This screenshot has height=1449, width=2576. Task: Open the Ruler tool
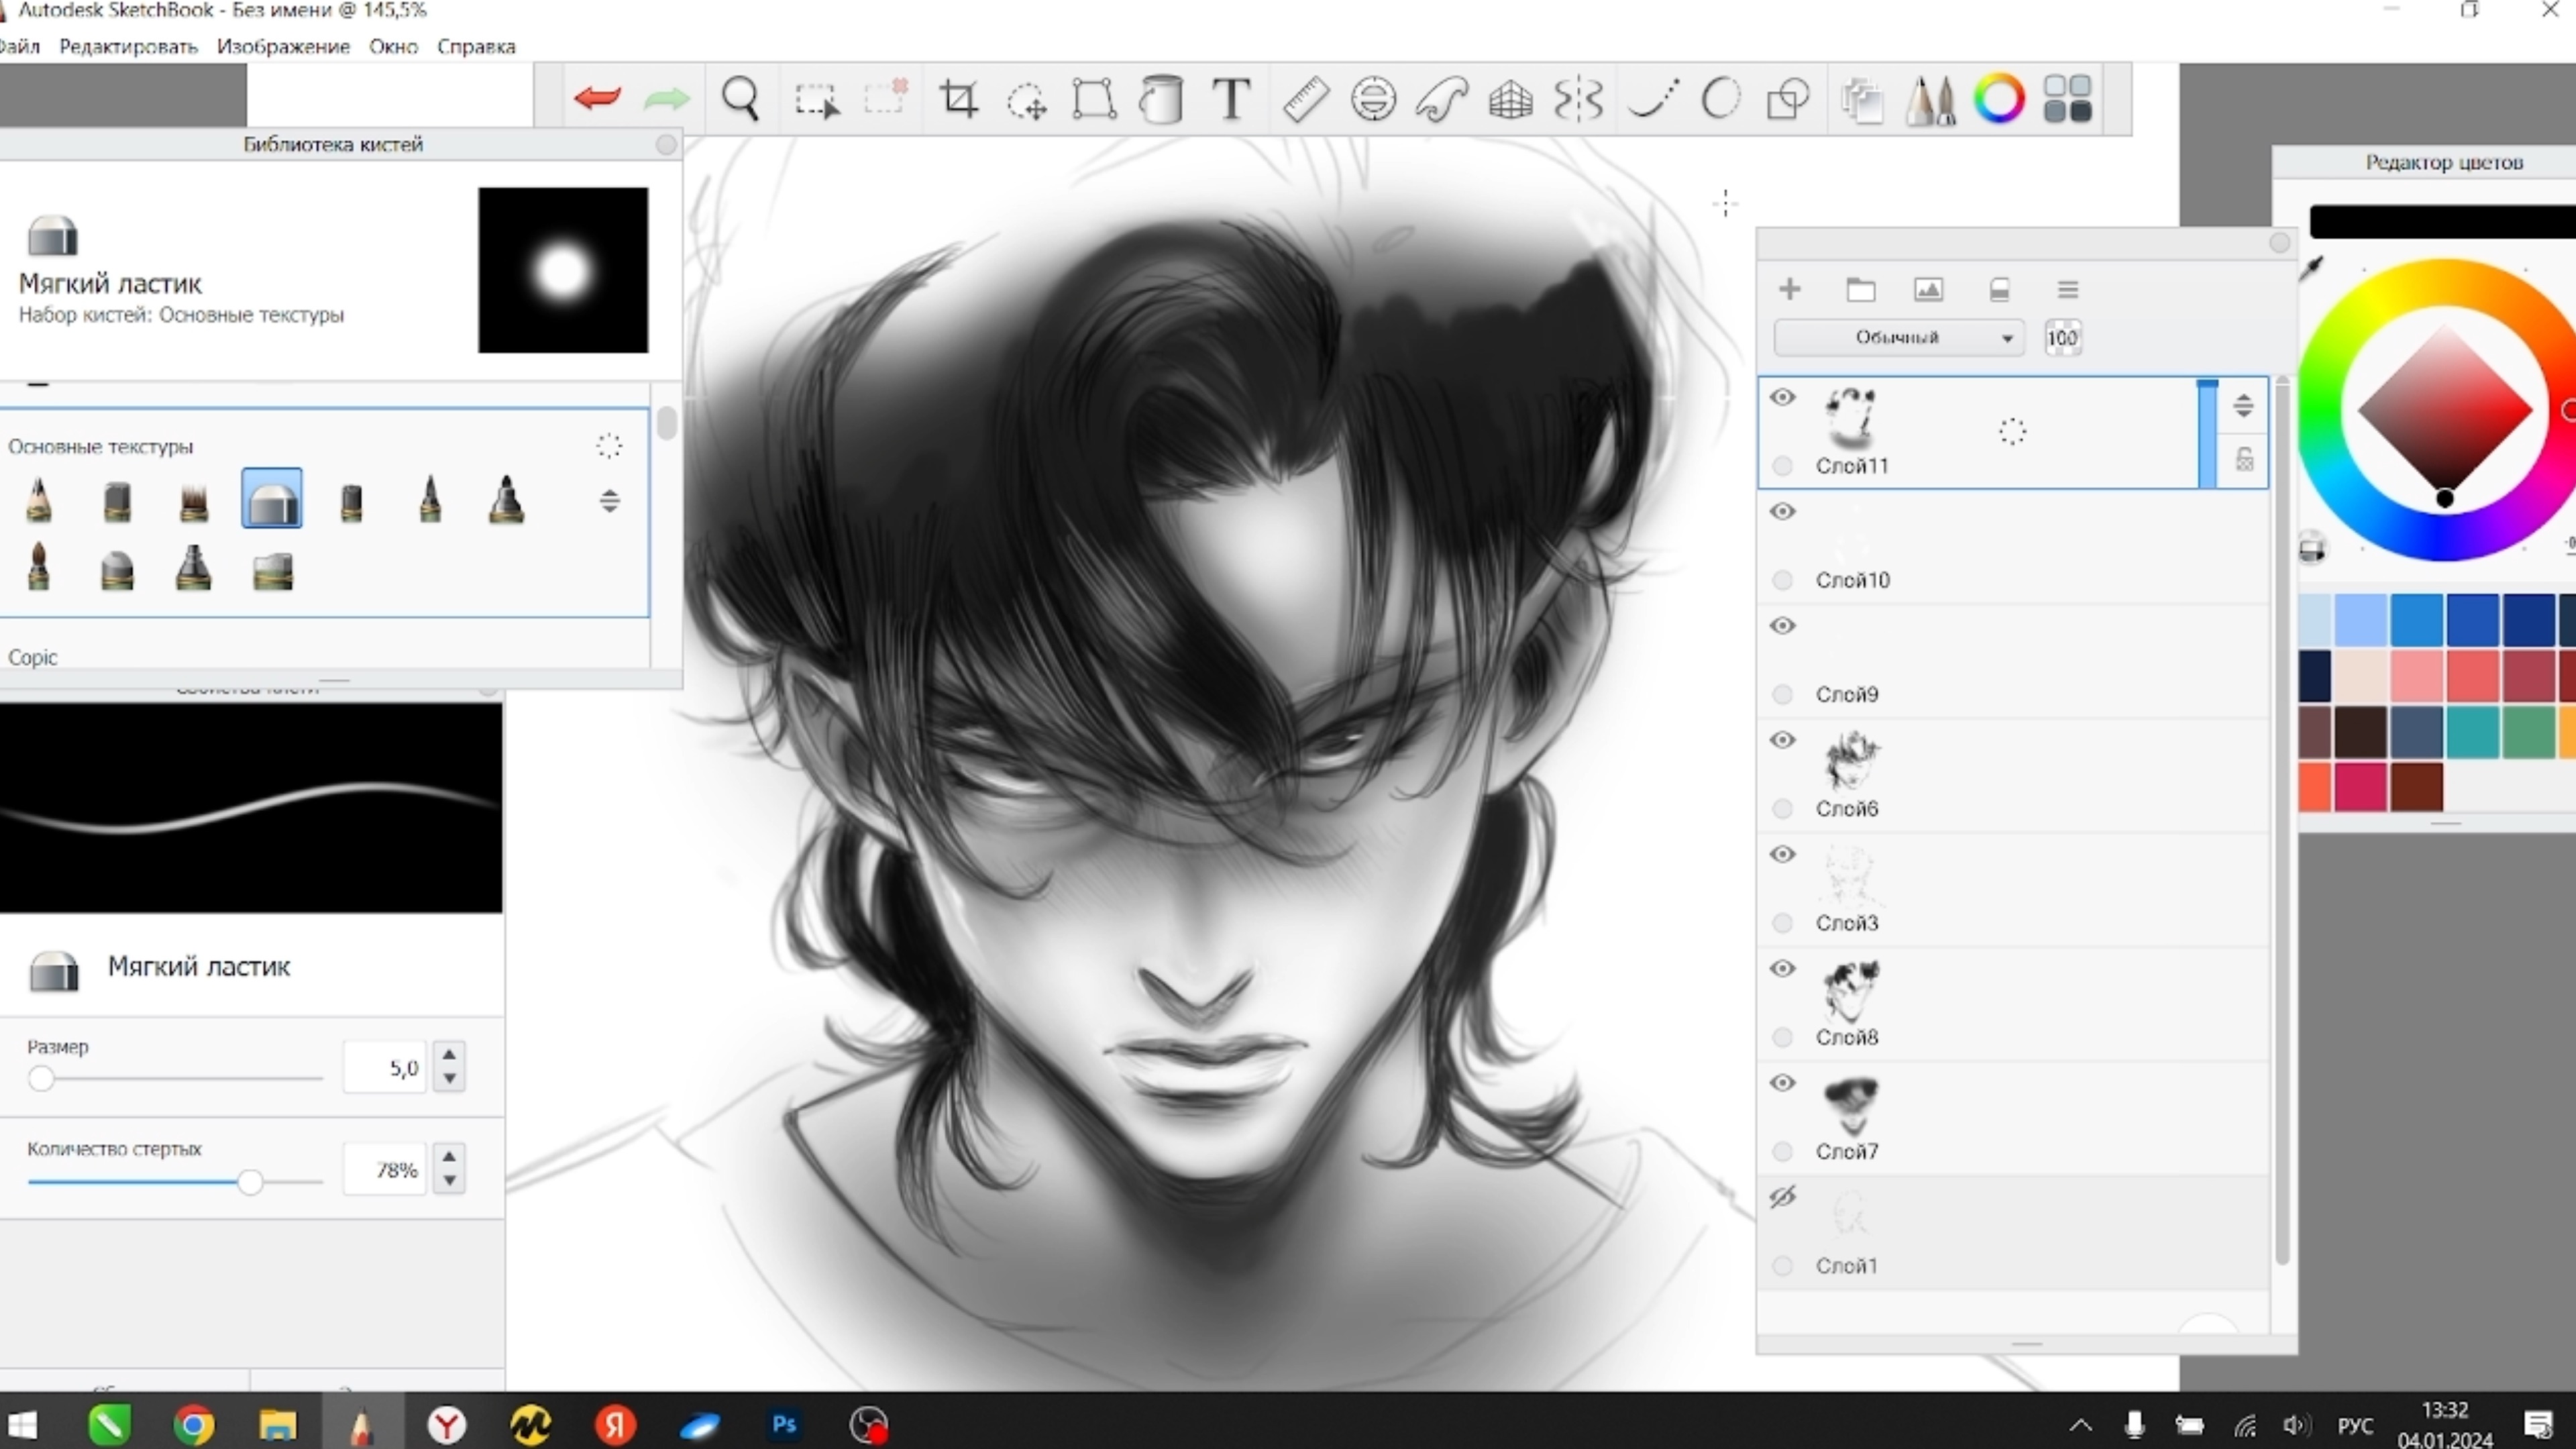tap(1305, 98)
